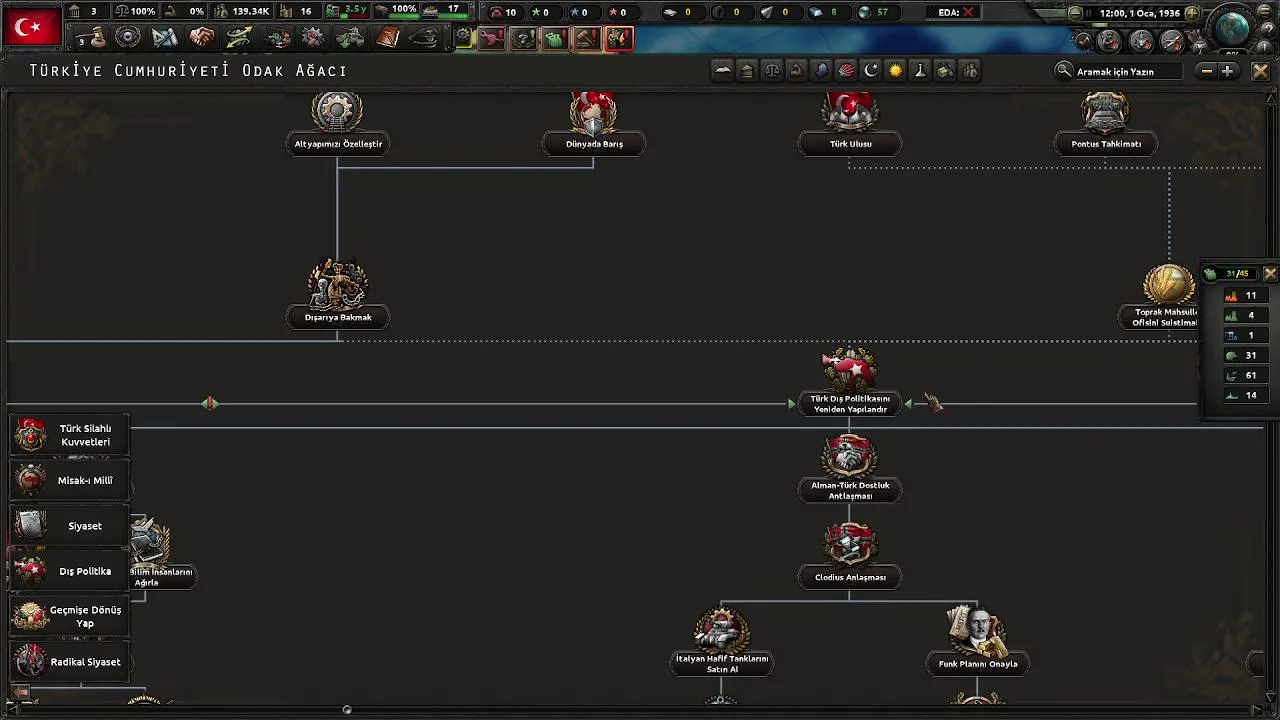
Task: Click the date 12:00, 1 Oca, 1936
Action: click(x=1140, y=13)
